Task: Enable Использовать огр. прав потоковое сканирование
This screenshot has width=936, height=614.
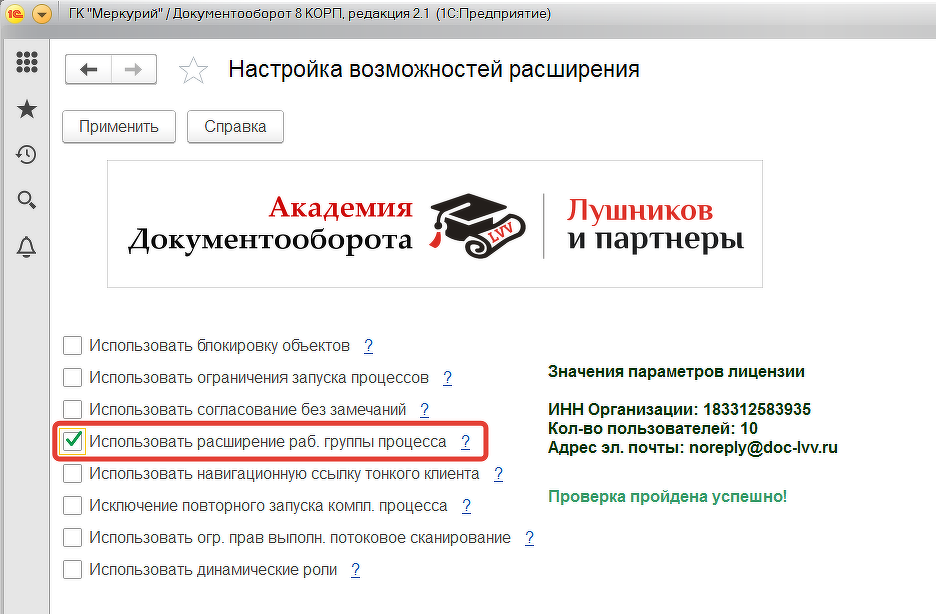Action: (x=72, y=538)
